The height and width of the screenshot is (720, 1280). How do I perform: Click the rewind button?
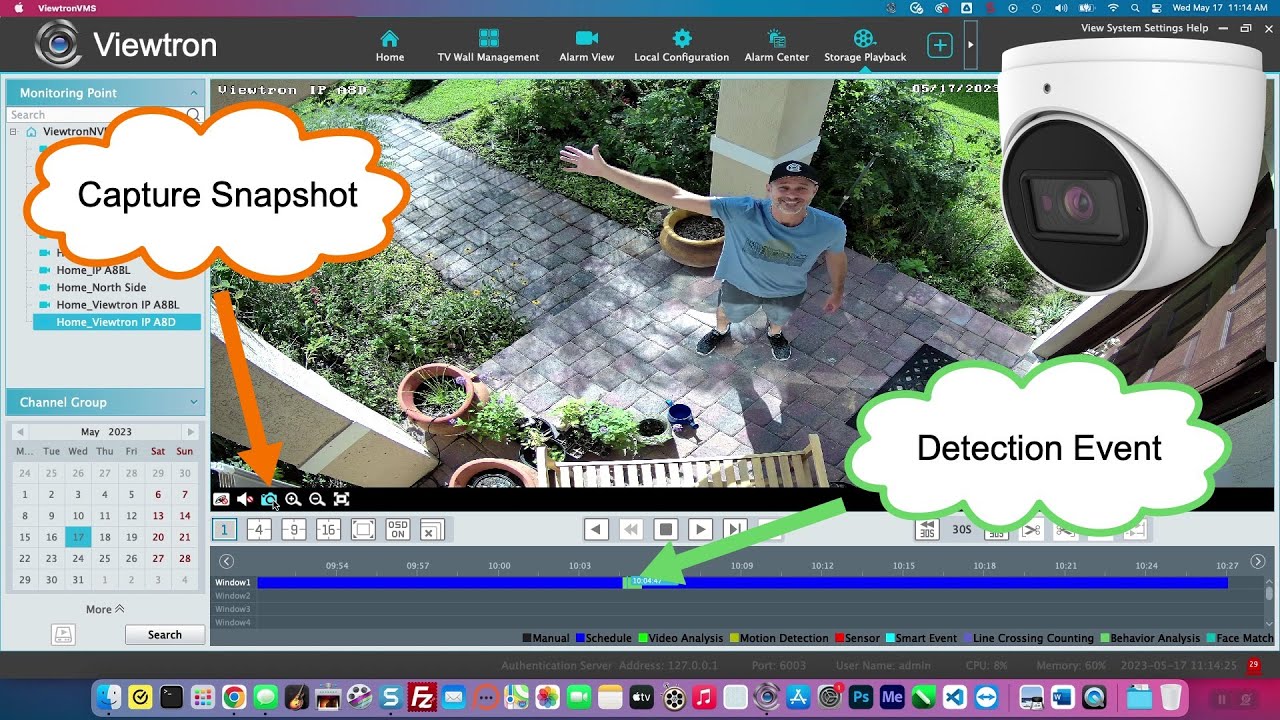(x=631, y=530)
